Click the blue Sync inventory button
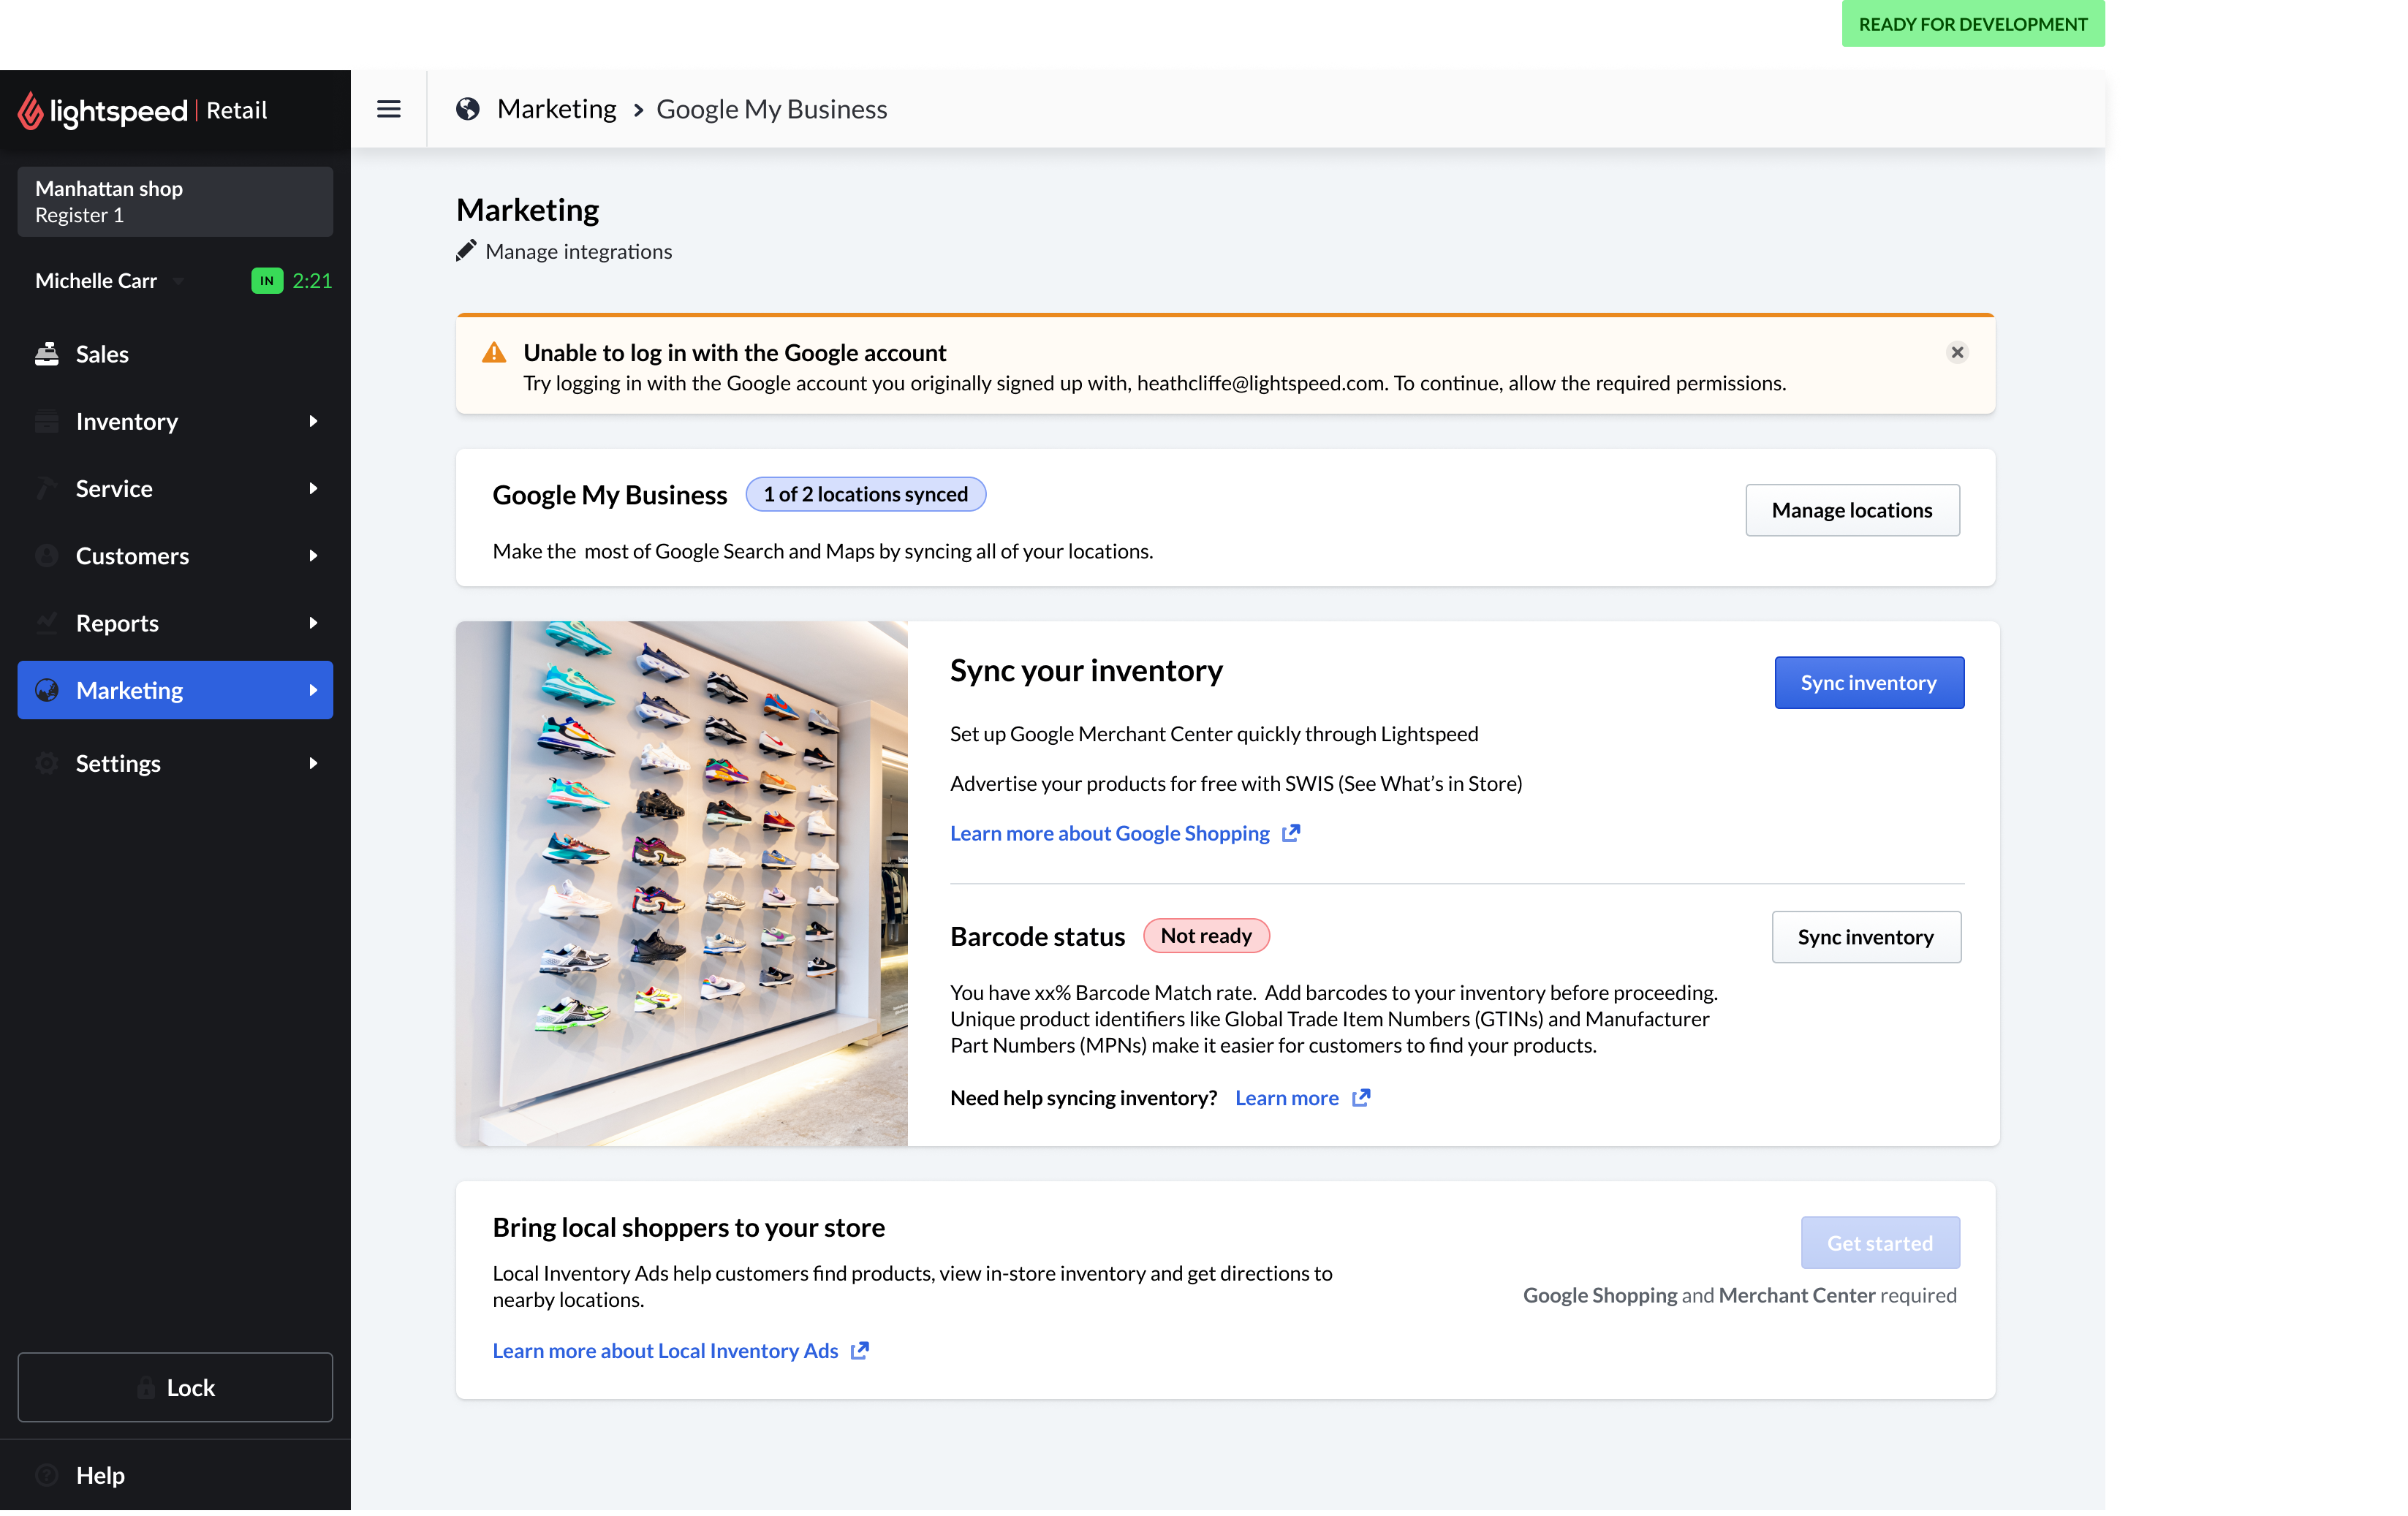The height and width of the screenshot is (1516, 2408). click(x=1869, y=682)
